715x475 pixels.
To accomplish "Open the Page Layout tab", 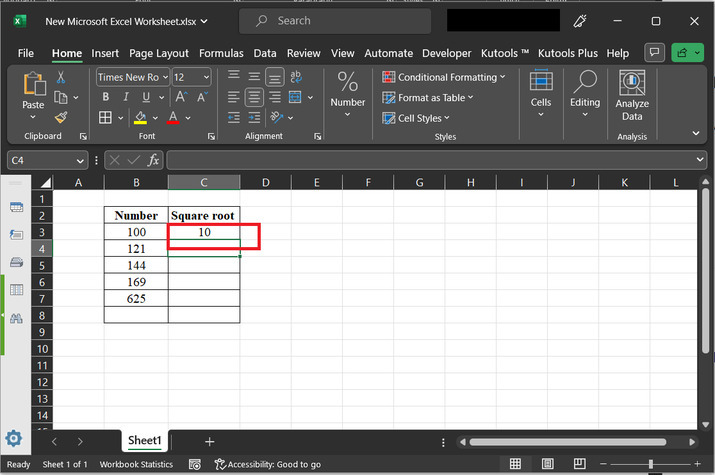I will 159,53.
